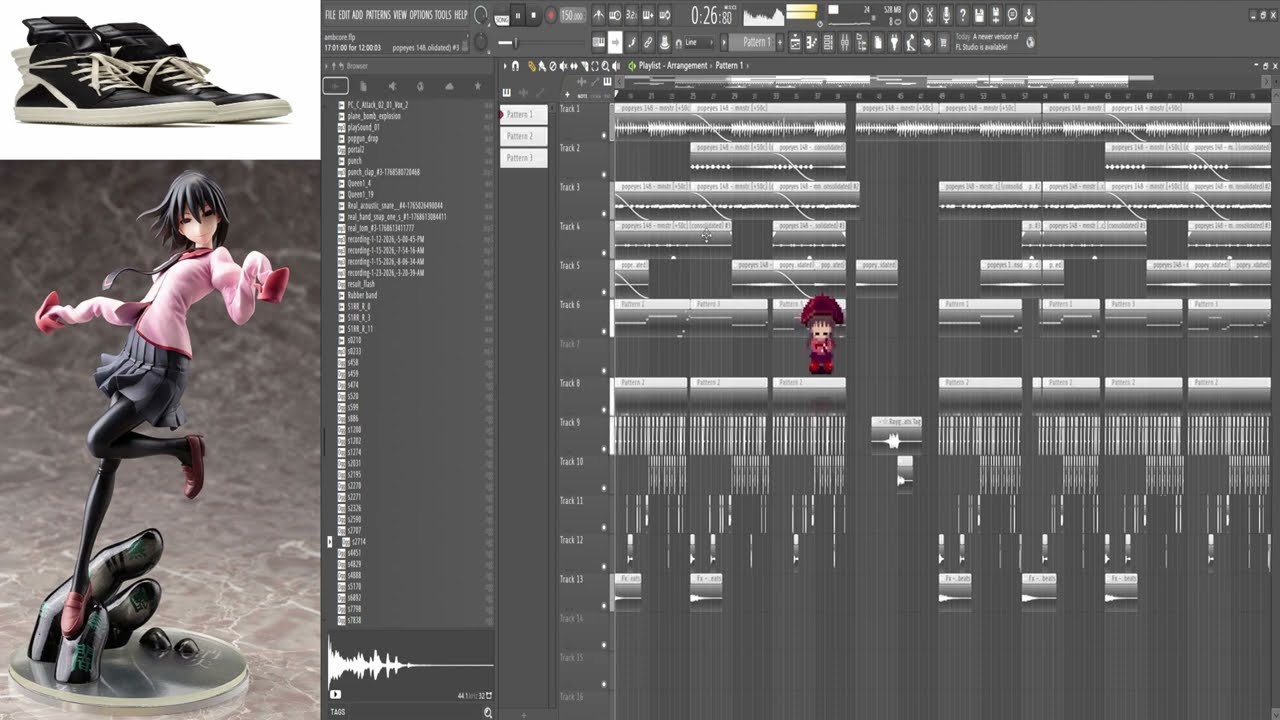This screenshot has height=720, width=1280.
Task: Open the shopping cart content library icon
Action: coord(942,42)
